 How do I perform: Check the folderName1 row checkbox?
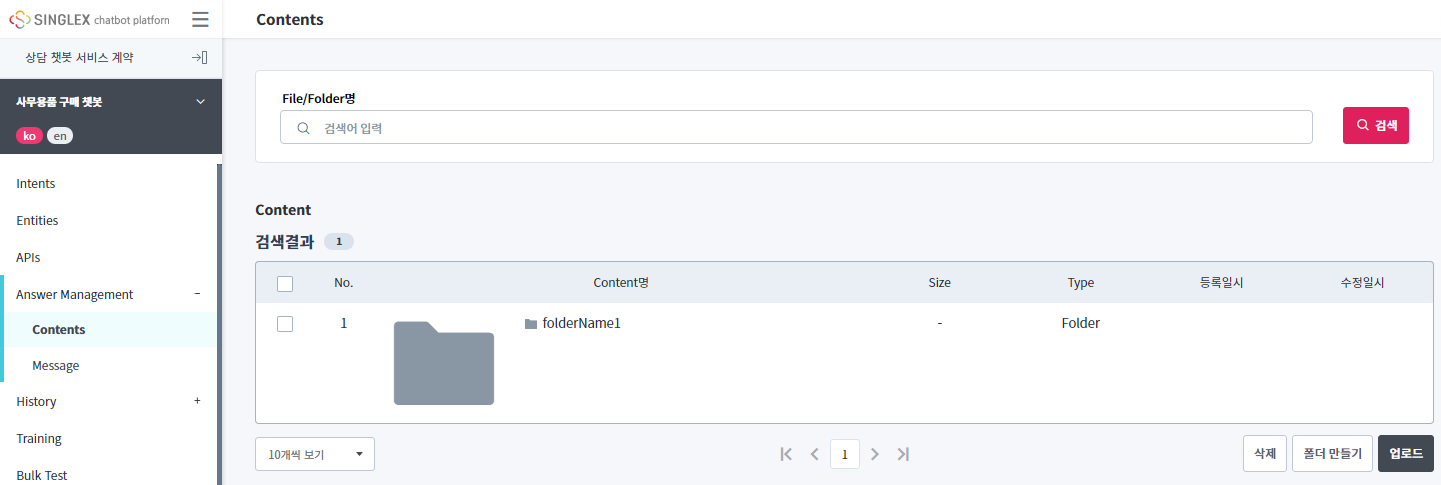point(285,324)
